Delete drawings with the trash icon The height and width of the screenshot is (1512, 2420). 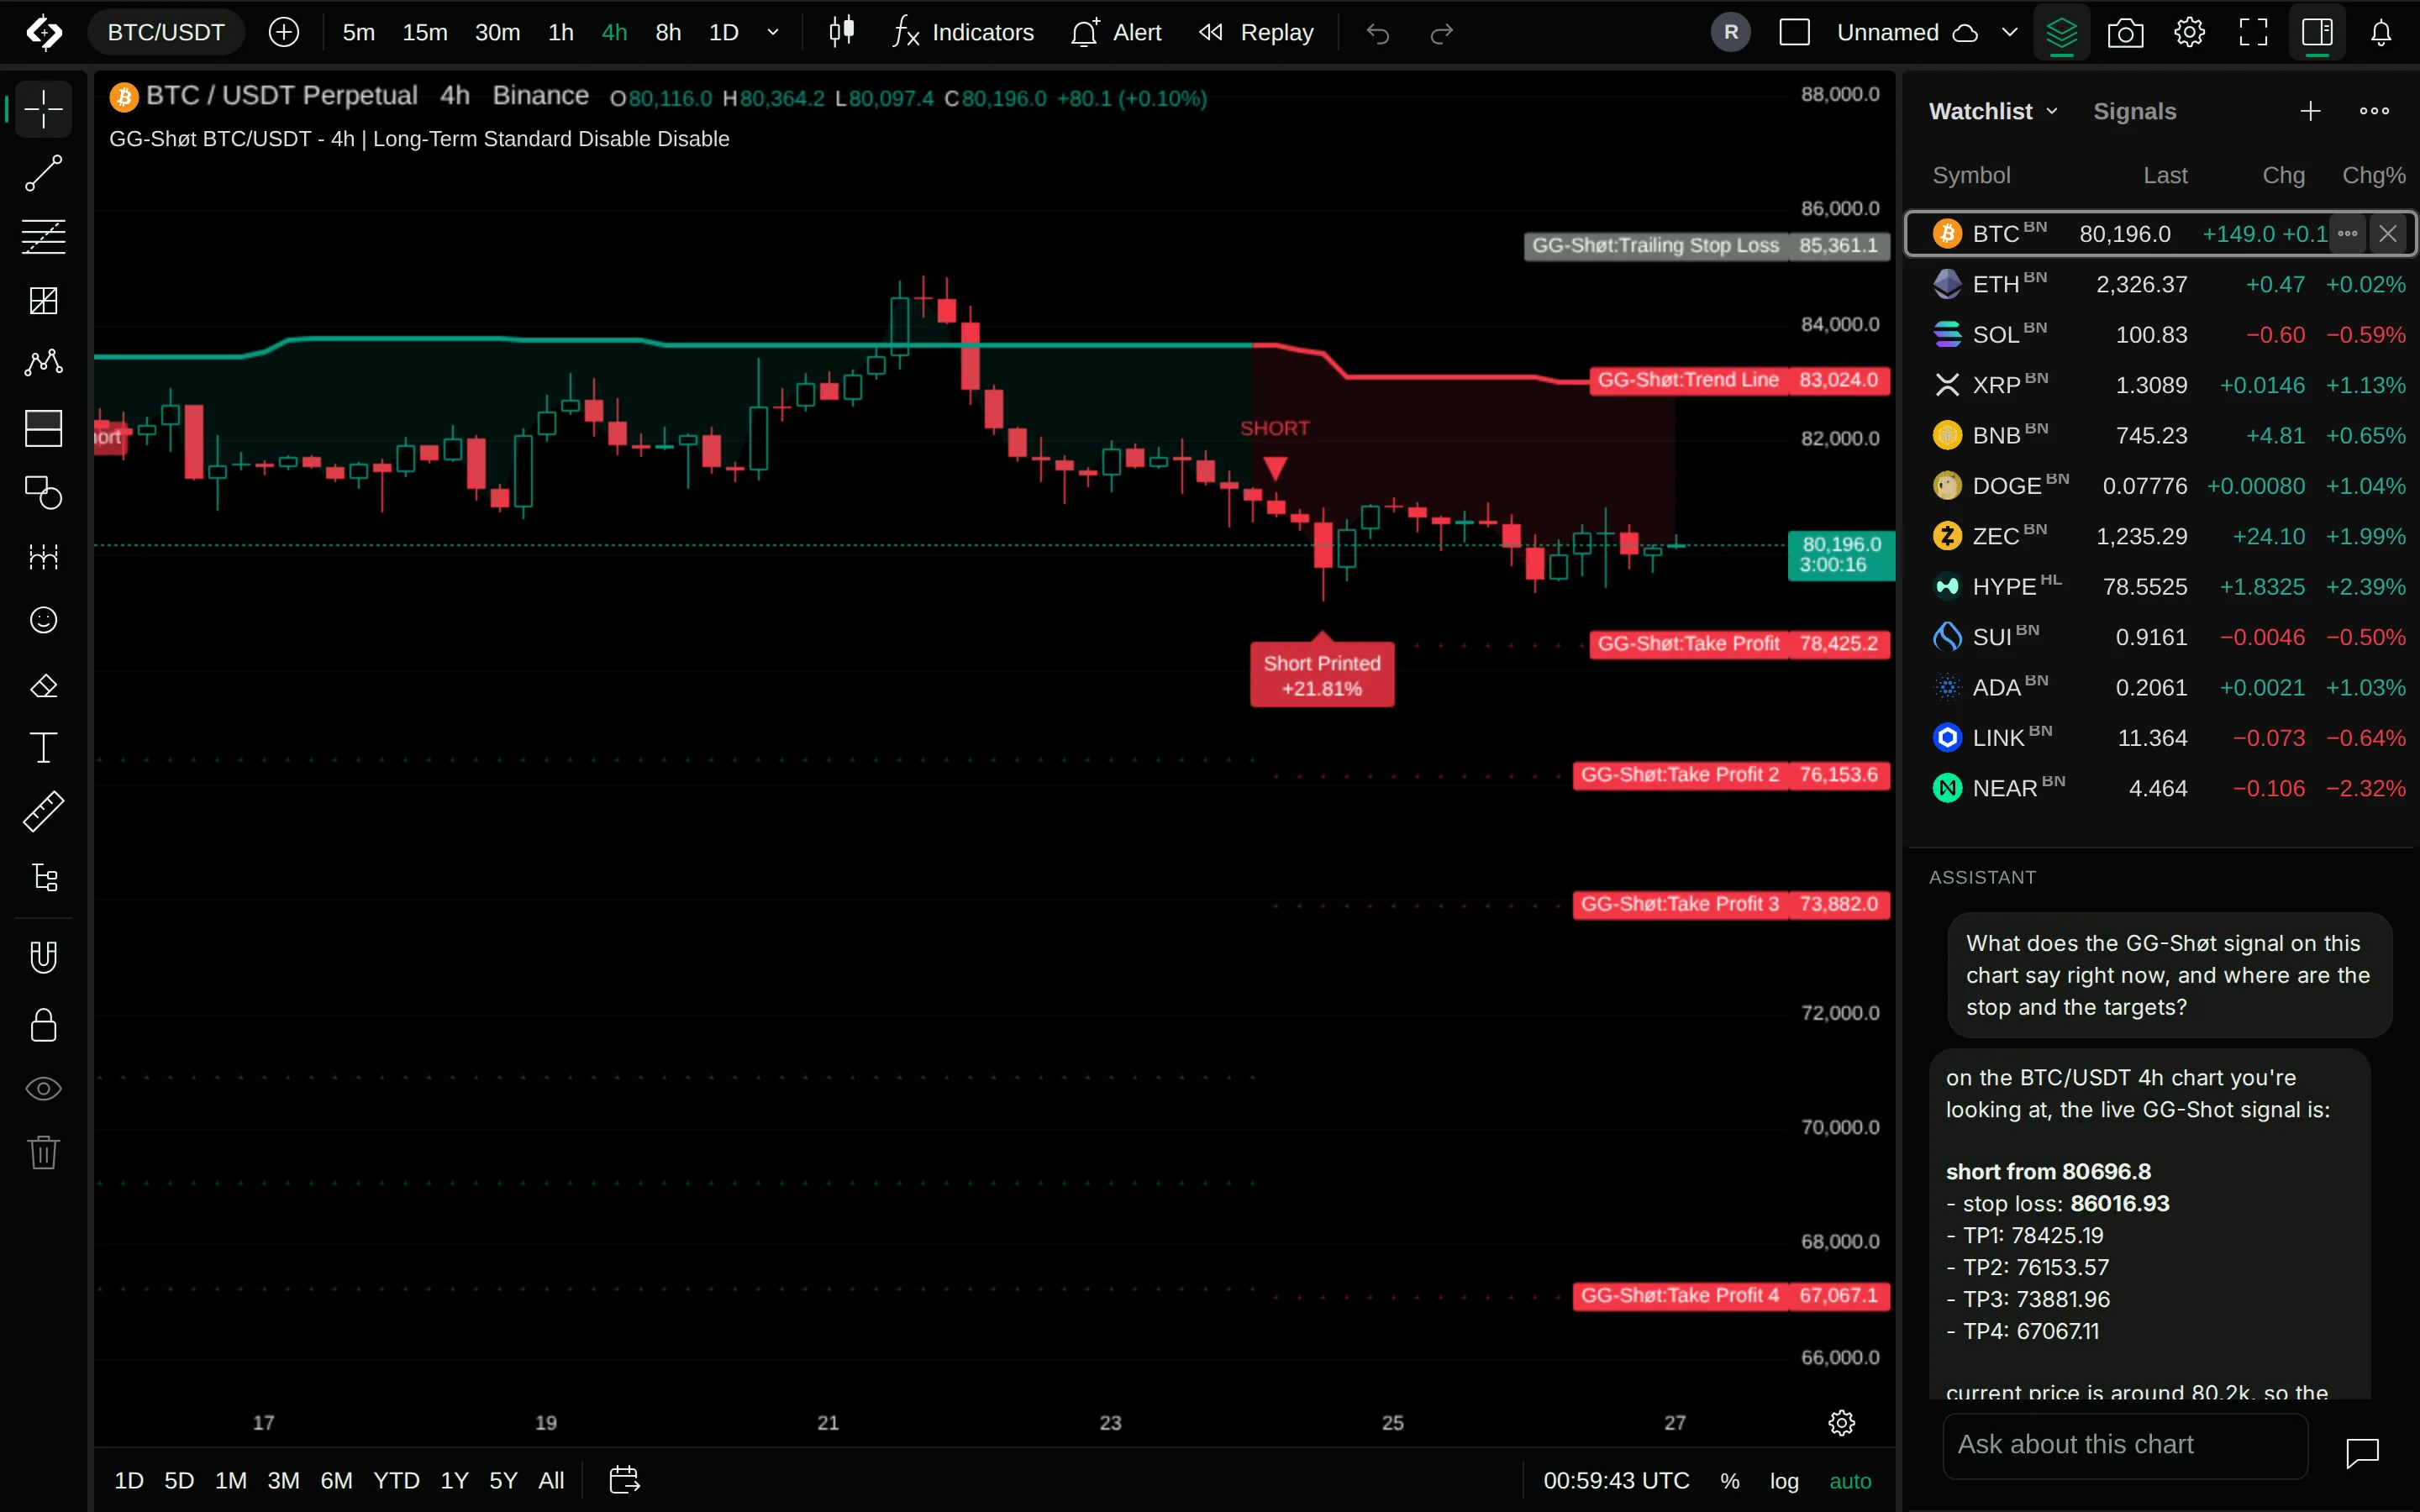(43, 1152)
